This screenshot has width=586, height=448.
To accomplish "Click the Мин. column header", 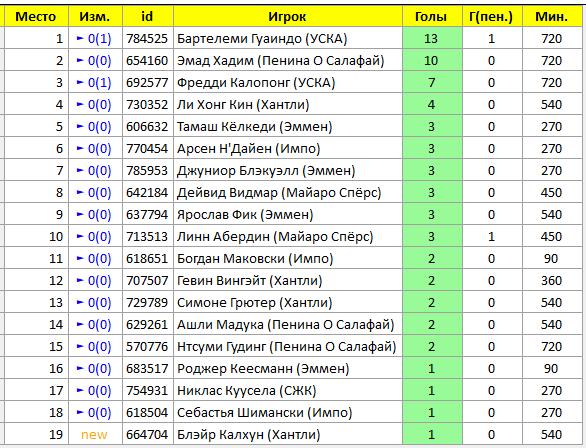I will click(x=552, y=16).
